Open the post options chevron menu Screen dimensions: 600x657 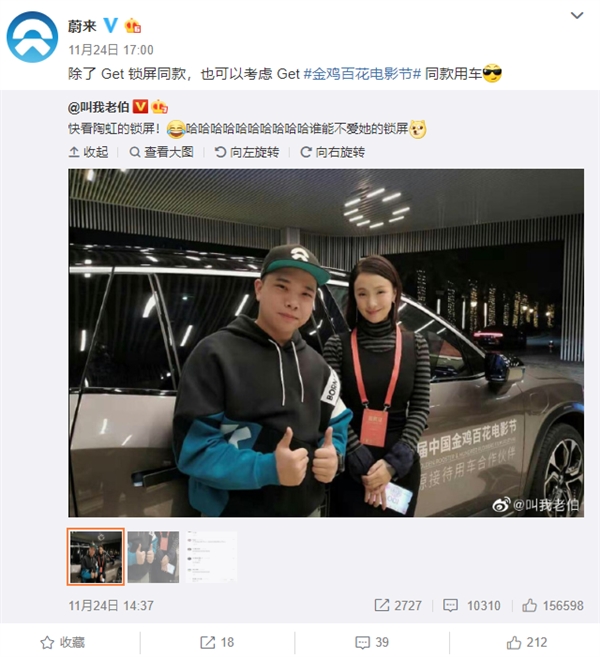click(x=577, y=16)
